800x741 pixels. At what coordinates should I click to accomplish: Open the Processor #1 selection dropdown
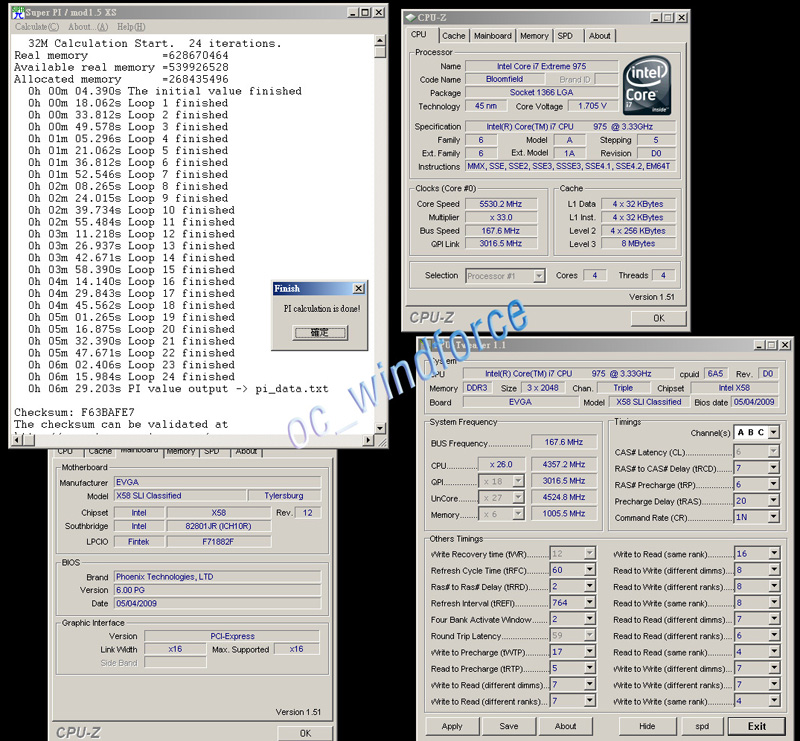[x=539, y=276]
